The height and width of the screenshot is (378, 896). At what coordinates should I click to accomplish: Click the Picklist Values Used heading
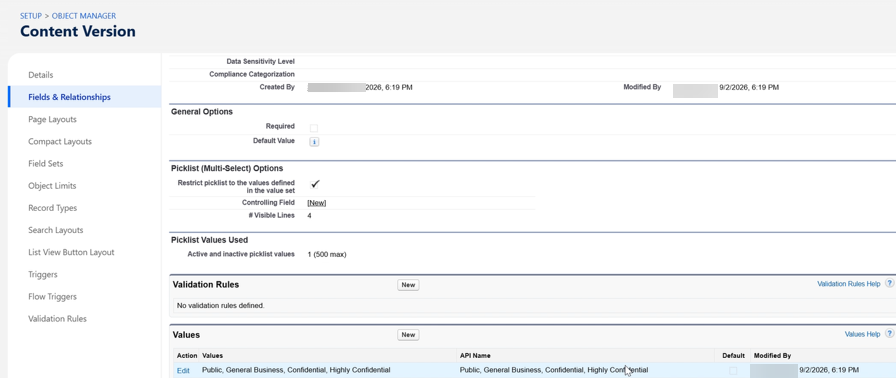pos(209,240)
